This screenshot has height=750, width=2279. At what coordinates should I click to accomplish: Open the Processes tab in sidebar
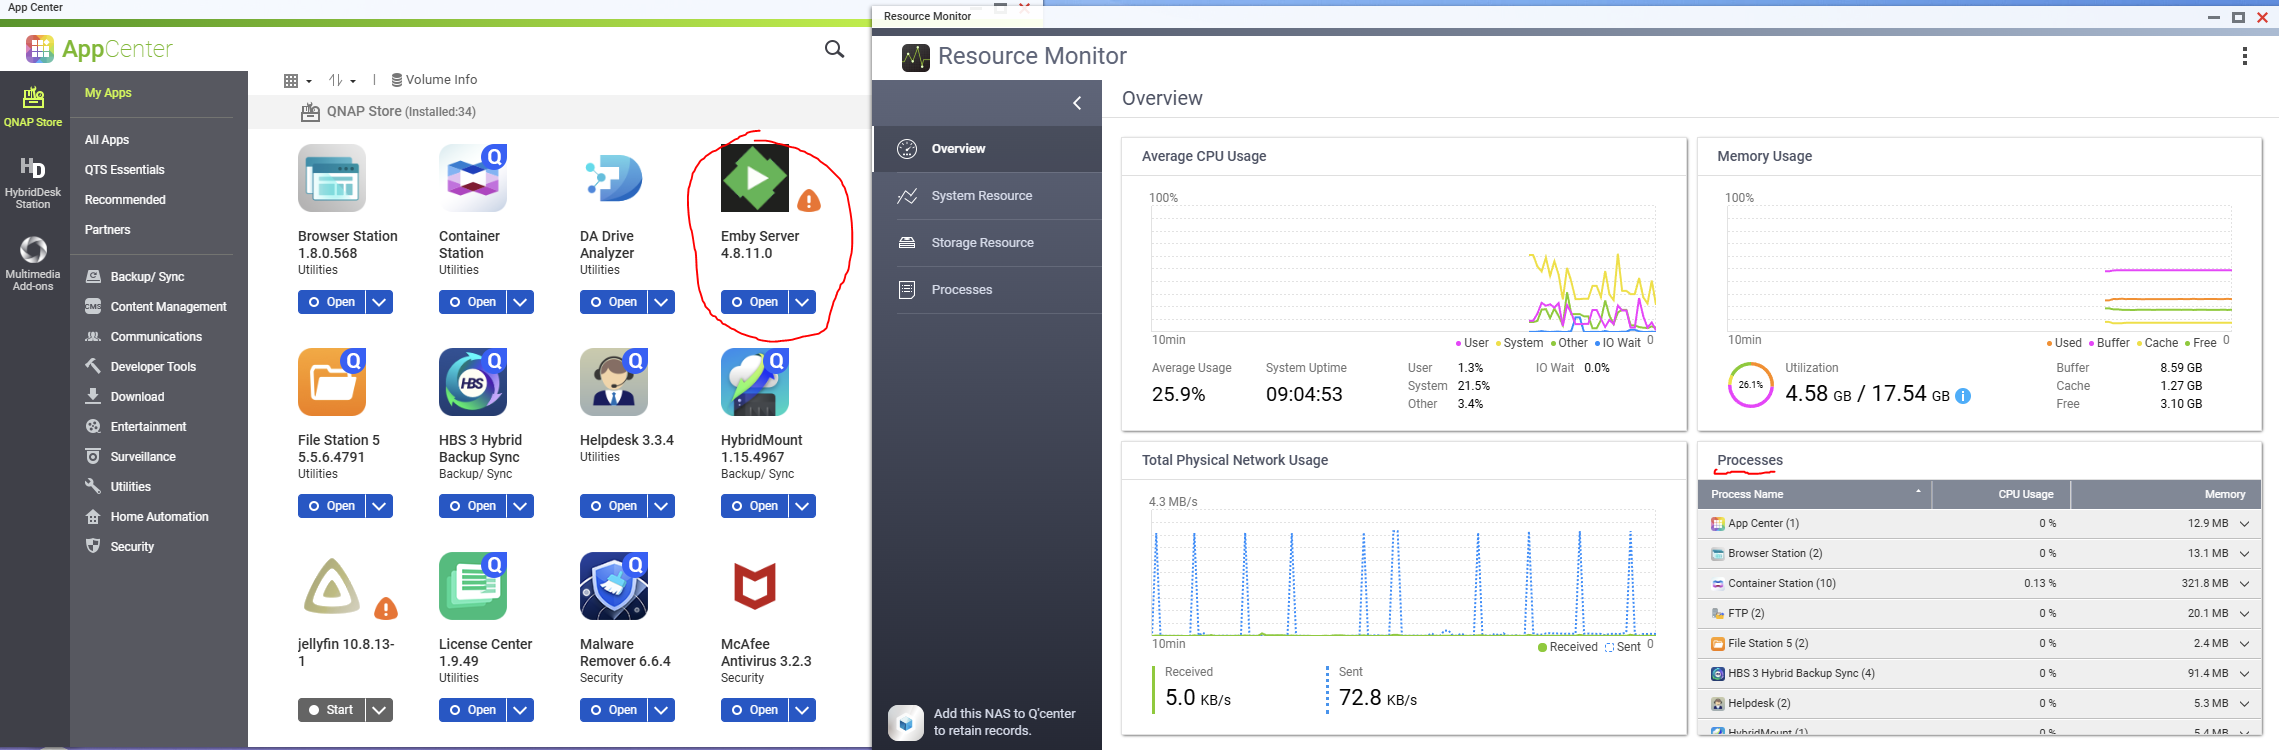pyautogui.click(x=987, y=290)
